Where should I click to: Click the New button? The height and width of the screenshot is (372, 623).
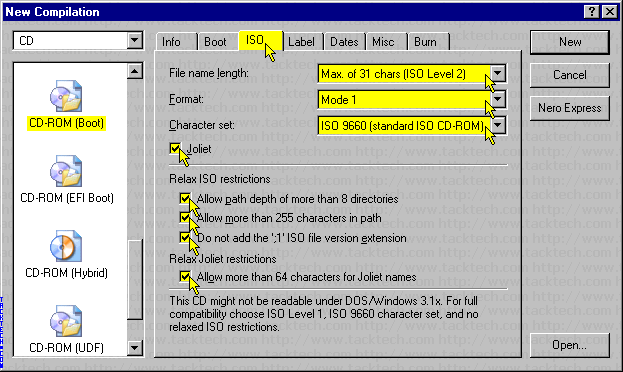569,42
